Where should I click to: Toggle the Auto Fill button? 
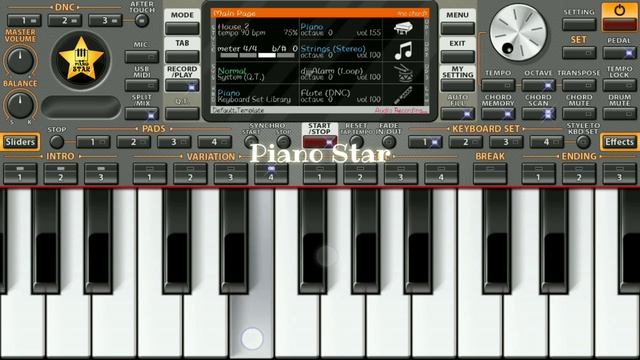458,114
